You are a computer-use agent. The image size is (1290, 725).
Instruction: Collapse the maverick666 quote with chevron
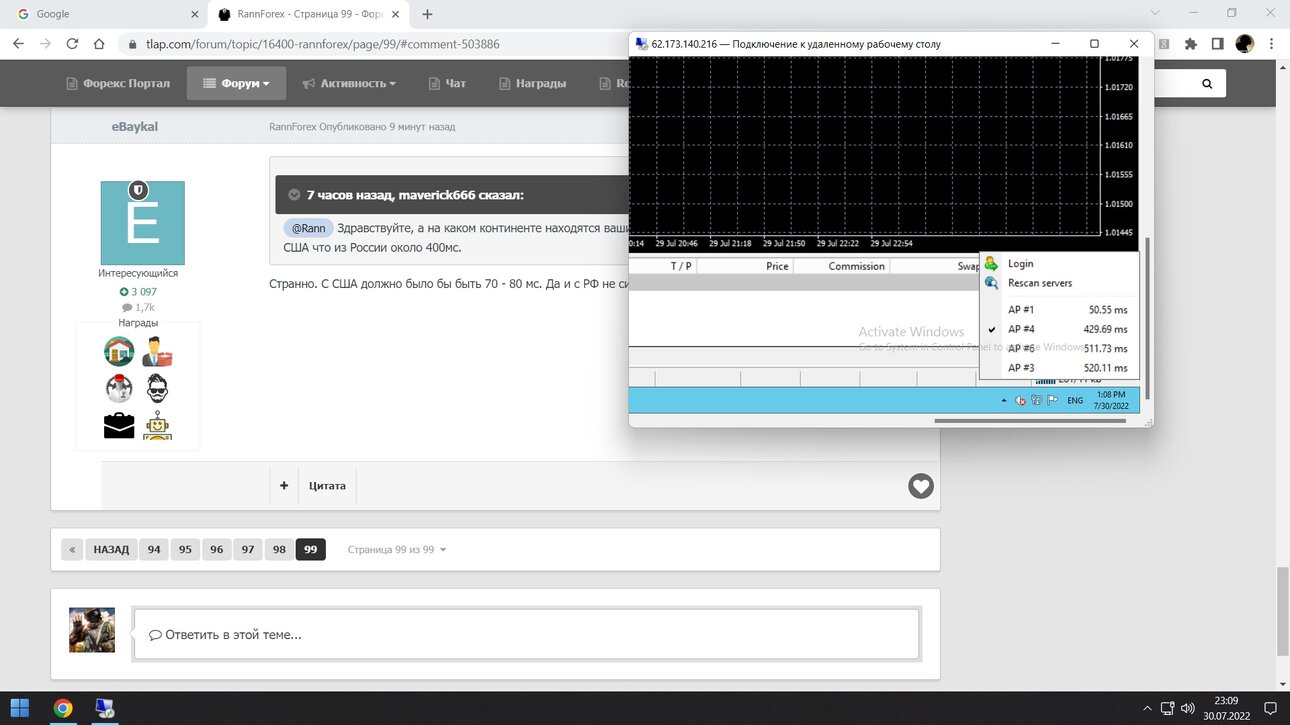tap(294, 195)
